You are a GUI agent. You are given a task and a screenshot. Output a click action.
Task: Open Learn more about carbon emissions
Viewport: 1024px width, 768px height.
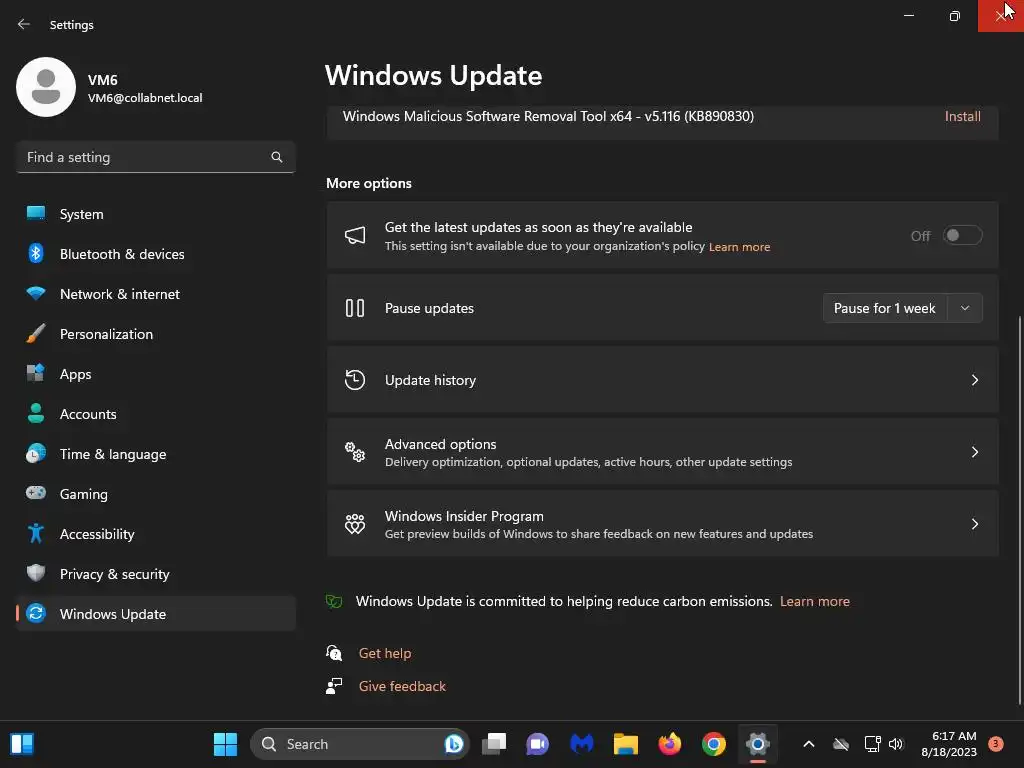[814, 601]
